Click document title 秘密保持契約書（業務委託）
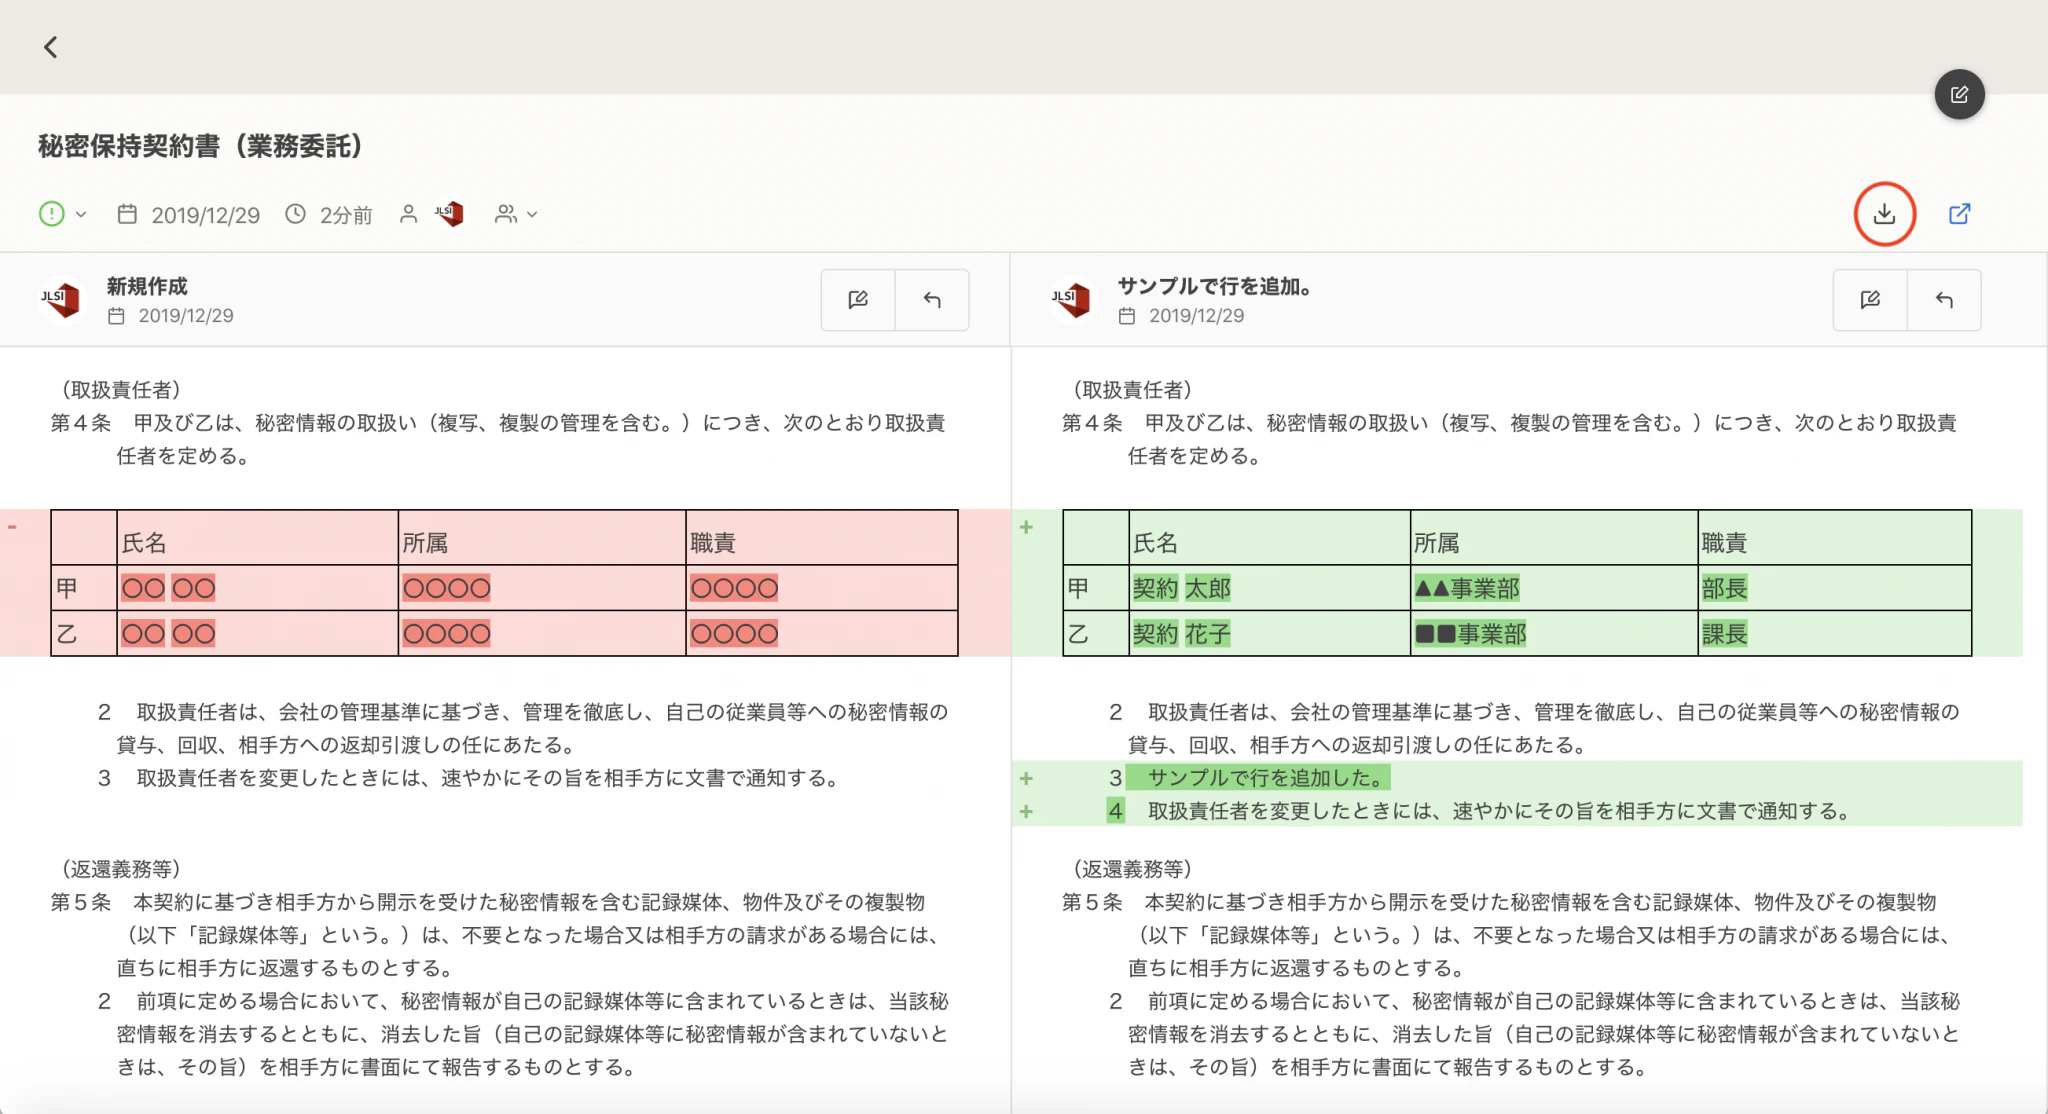 pos(200,146)
